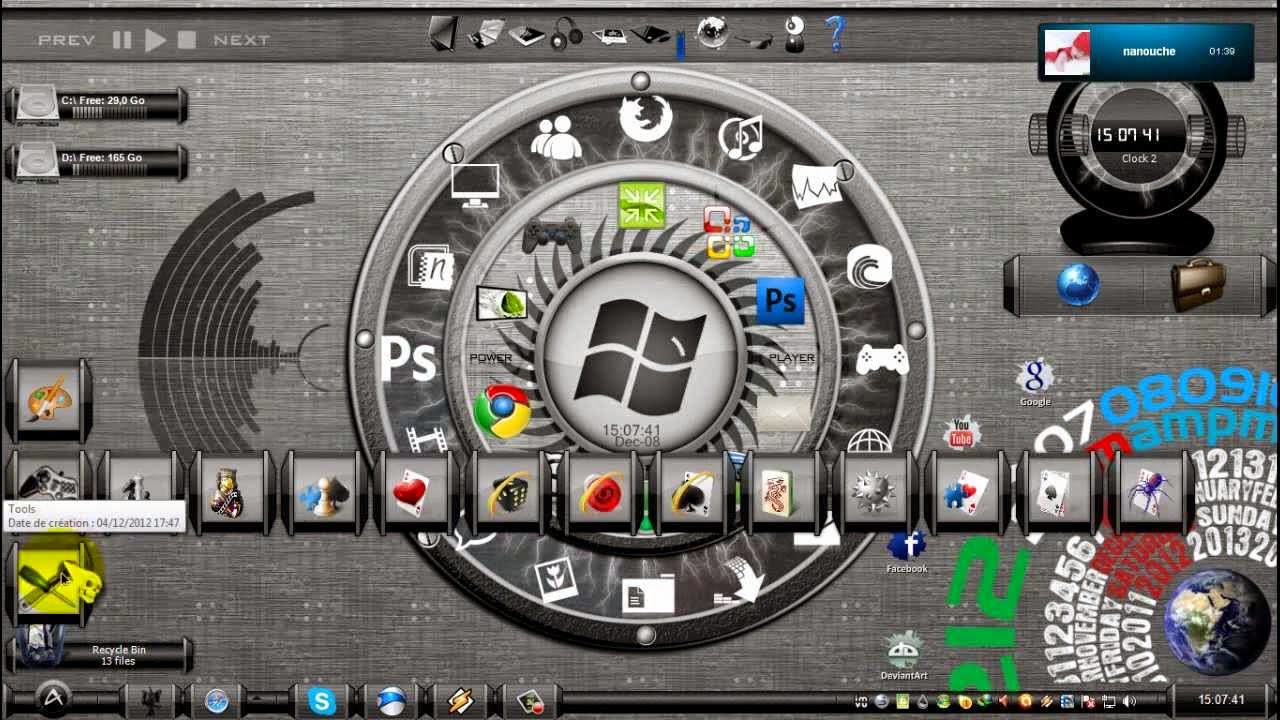The width and height of the screenshot is (1280, 720).
Task: Launch Spider Solitaire from games bar
Action: click(x=1147, y=492)
